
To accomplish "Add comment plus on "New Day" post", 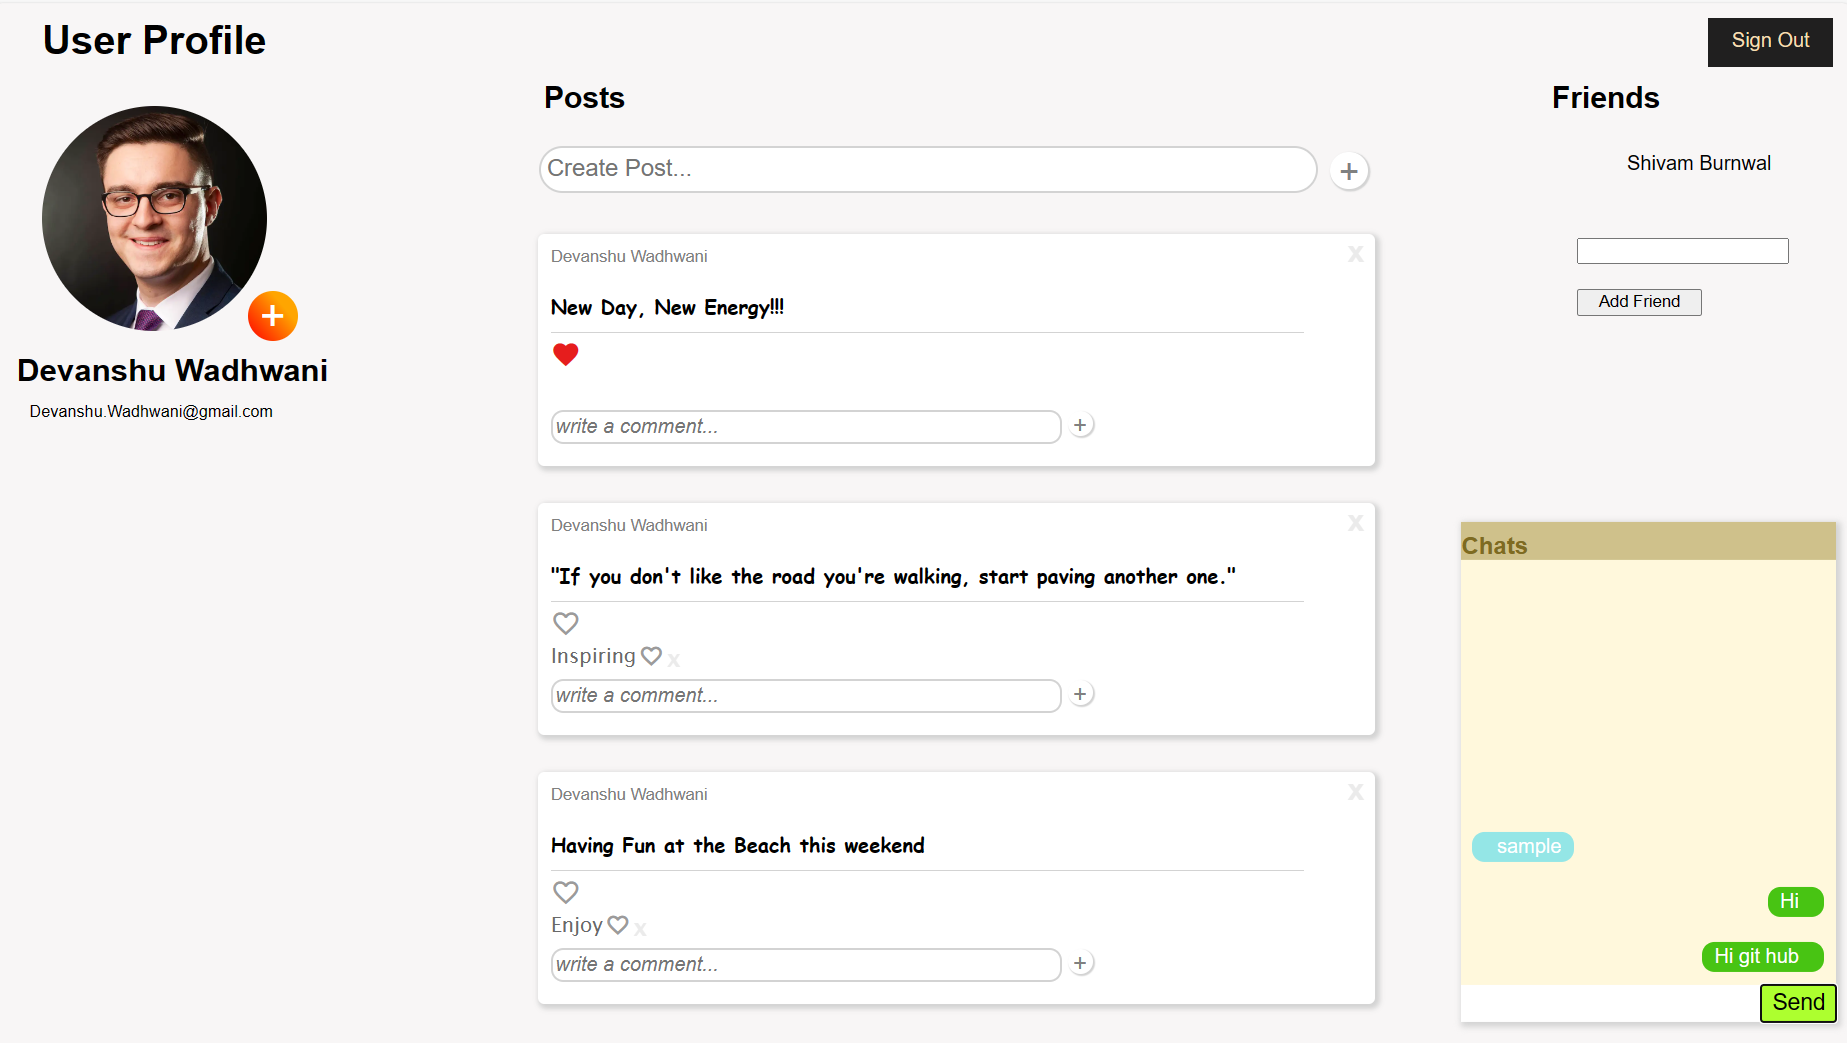I will (1080, 426).
